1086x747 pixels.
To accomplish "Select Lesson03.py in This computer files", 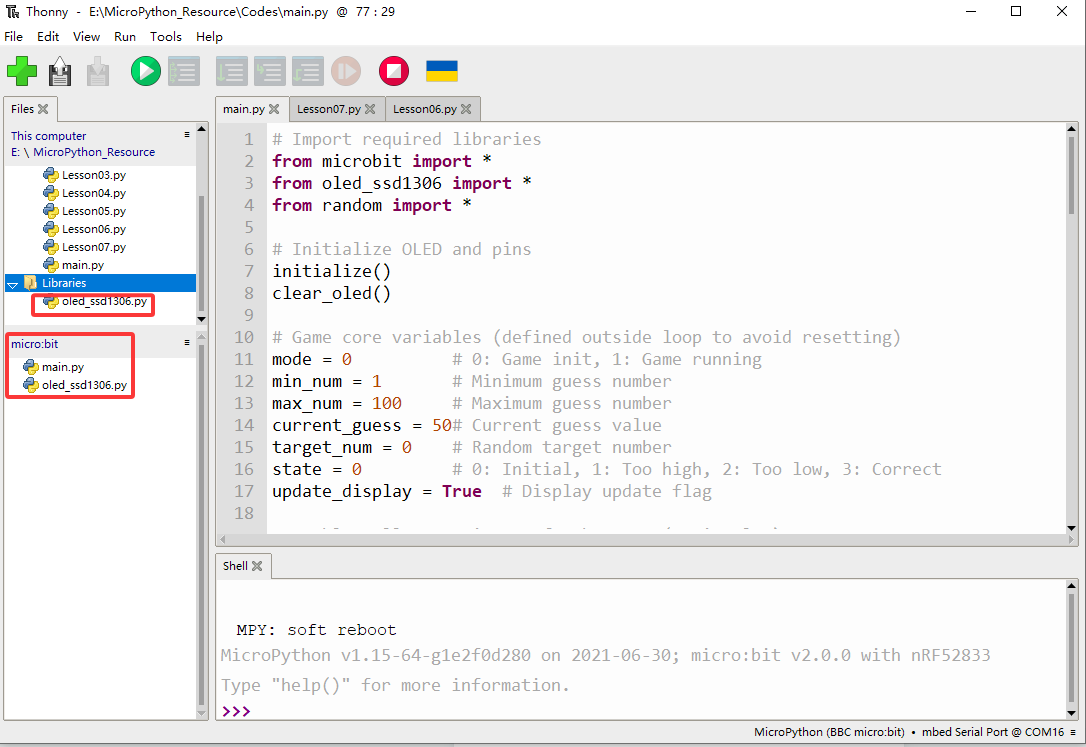I will click(94, 175).
